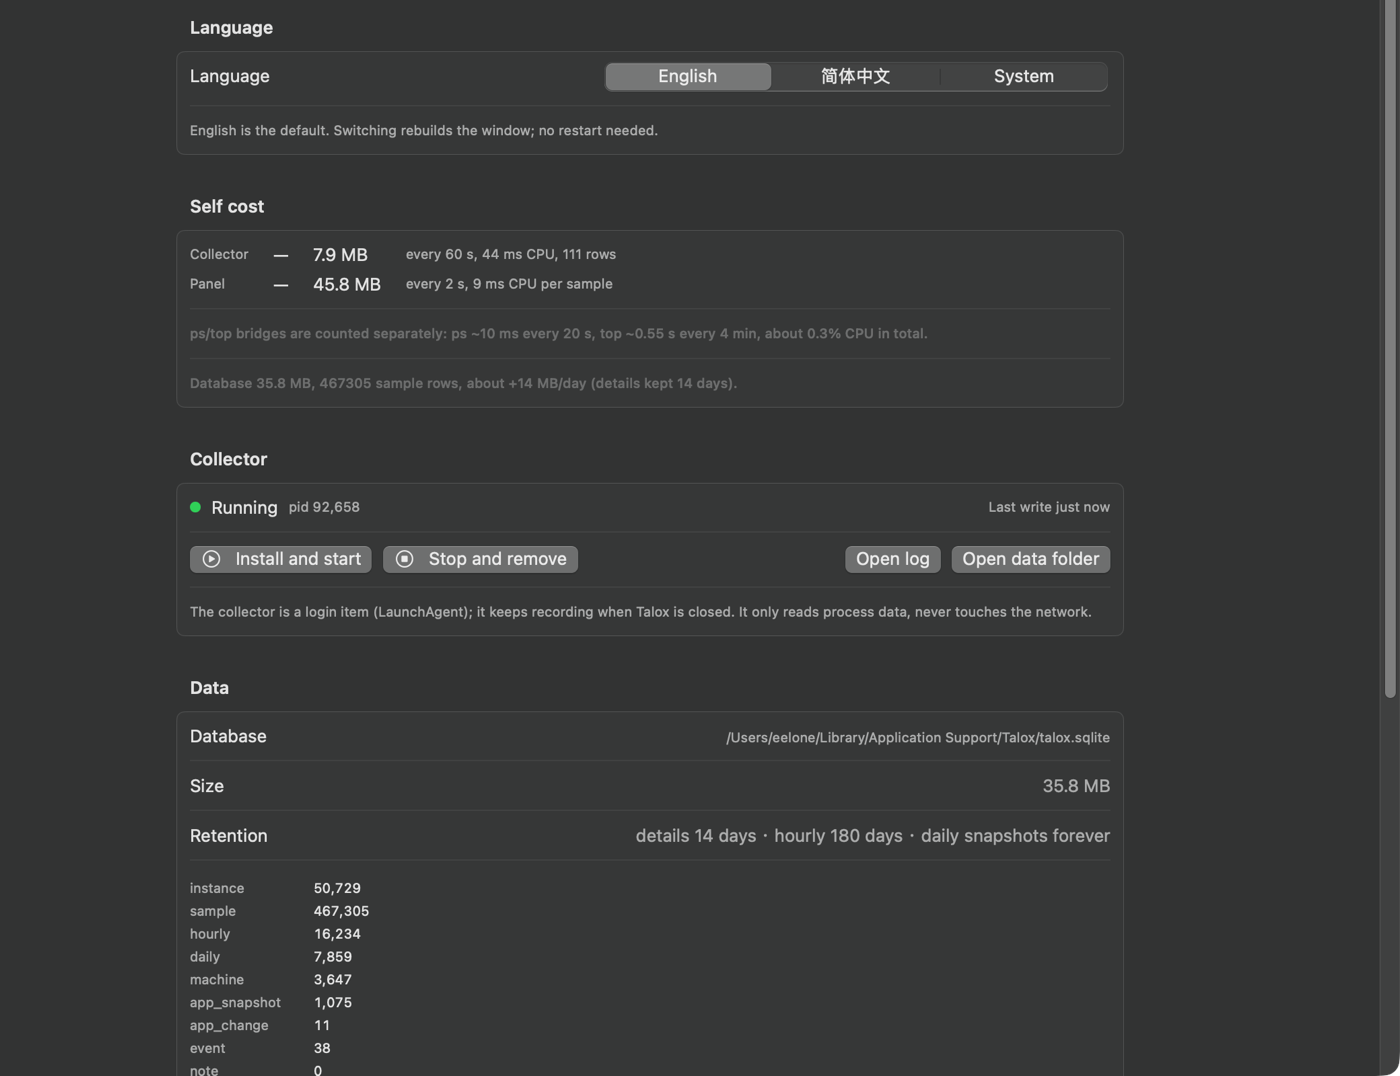
Task: Click the app_change row label
Action: 229,1026
